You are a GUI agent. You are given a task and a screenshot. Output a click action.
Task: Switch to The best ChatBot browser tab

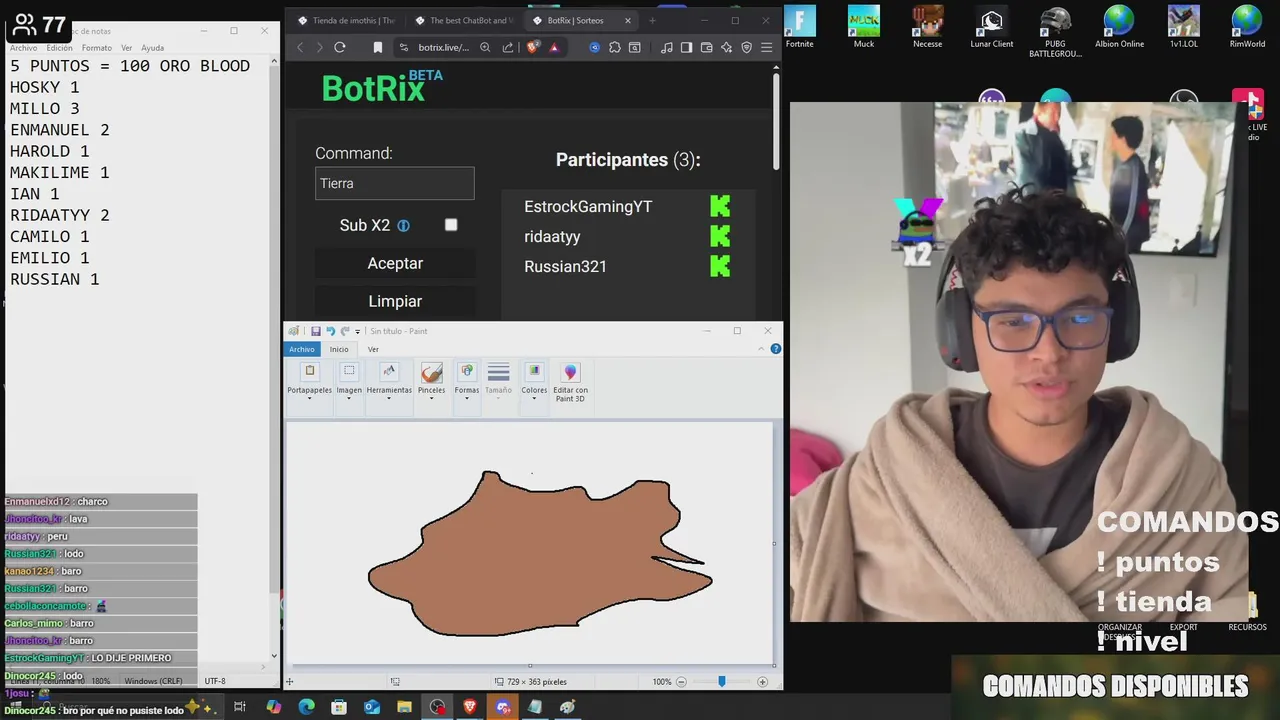pyautogui.click(x=464, y=20)
